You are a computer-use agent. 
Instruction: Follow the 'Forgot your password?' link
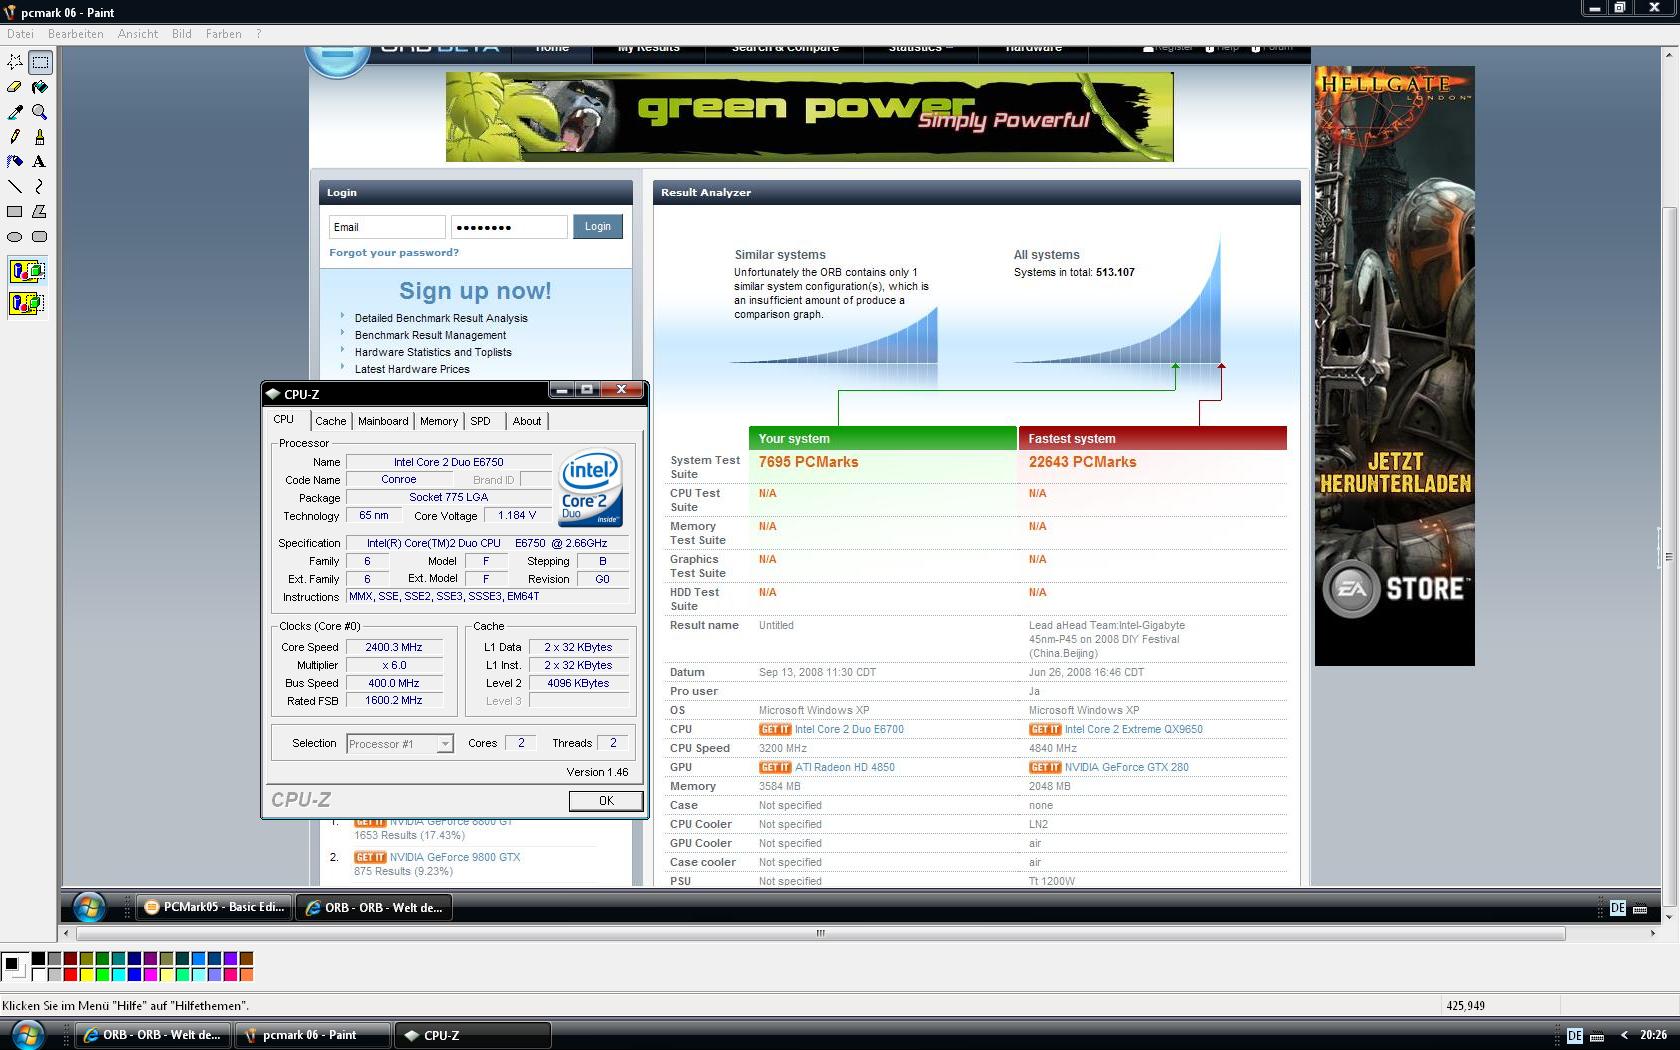[x=394, y=252]
